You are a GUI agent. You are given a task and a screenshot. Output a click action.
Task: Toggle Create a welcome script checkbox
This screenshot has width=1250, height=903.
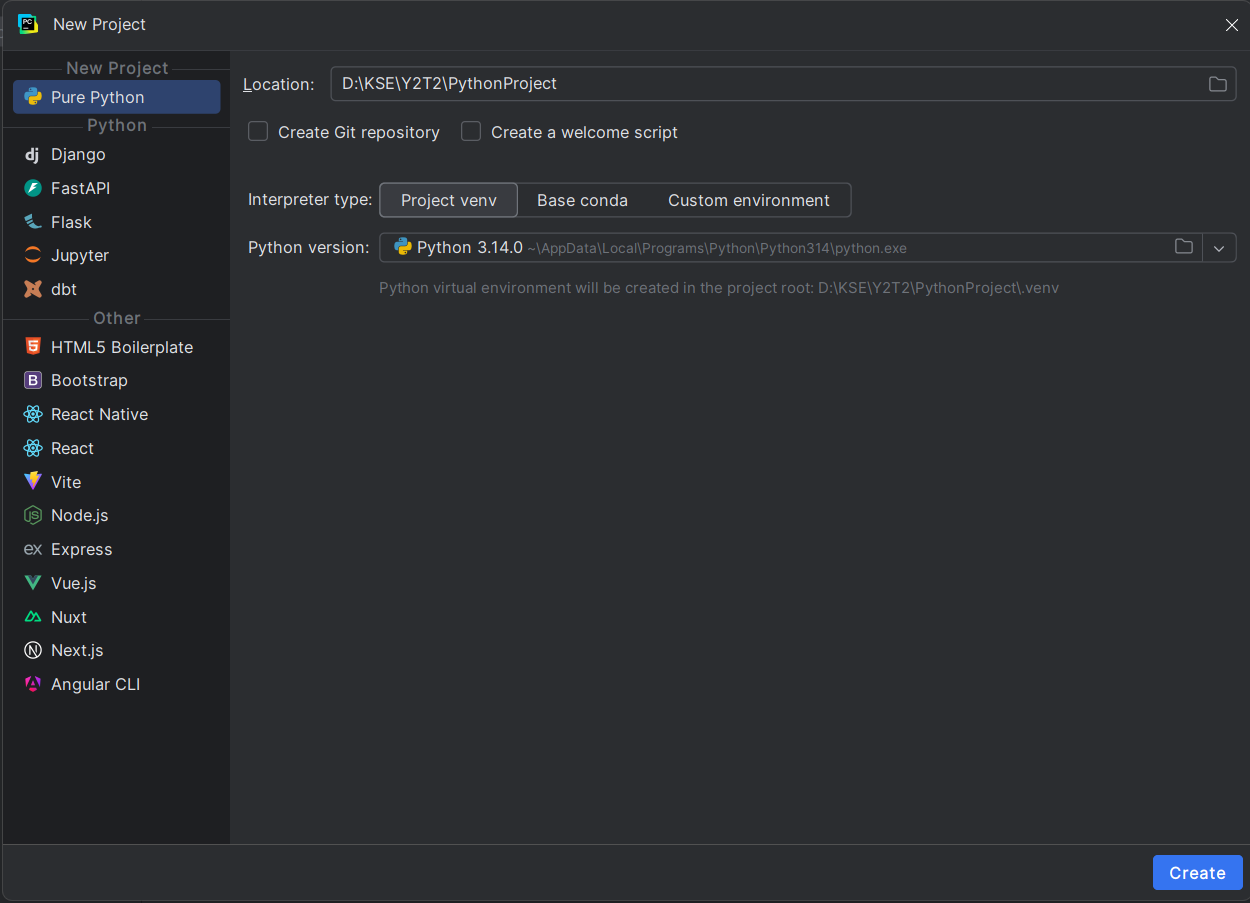(x=471, y=132)
